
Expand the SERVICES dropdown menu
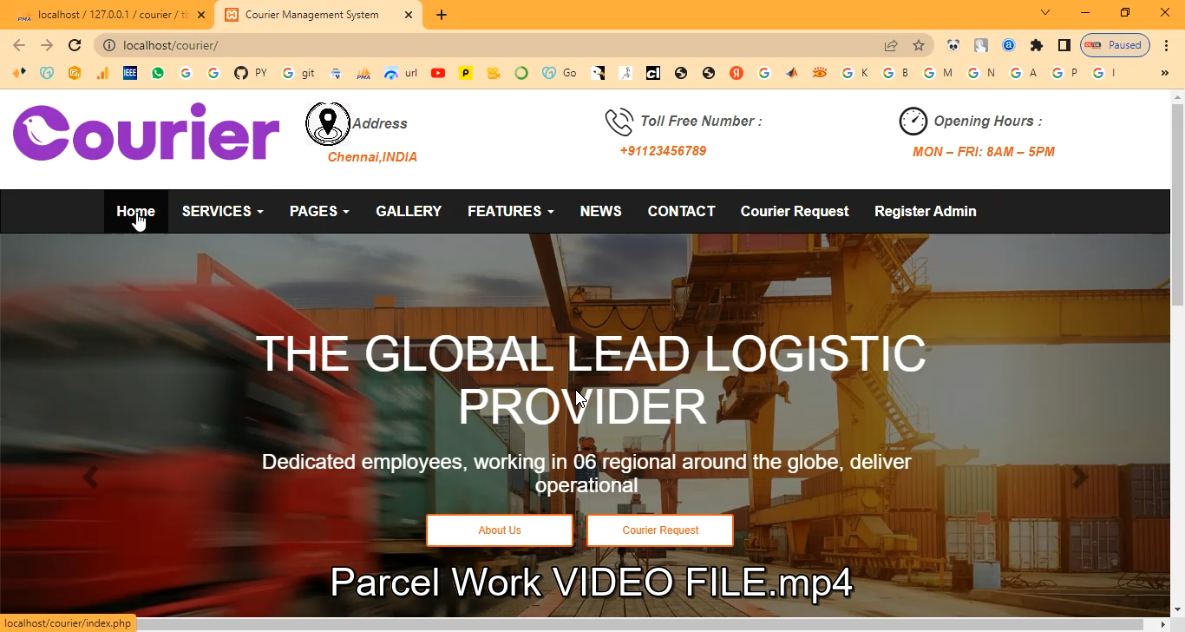tap(222, 212)
